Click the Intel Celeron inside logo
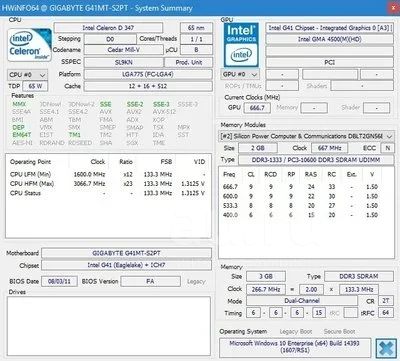This screenshot has width=400, height=361. pyautogui.click(x=30, y=45)
